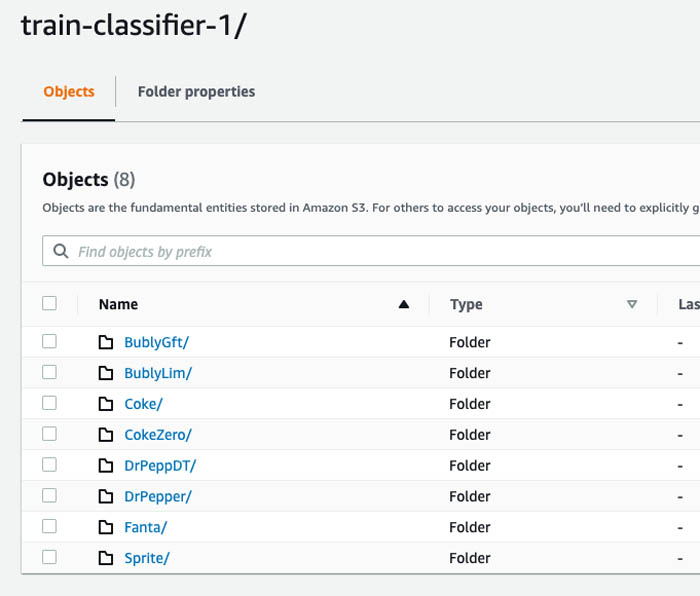700x596 pixels.
Task: Toggle the select-all objects checkbox
Action: (x=49, y=303)
